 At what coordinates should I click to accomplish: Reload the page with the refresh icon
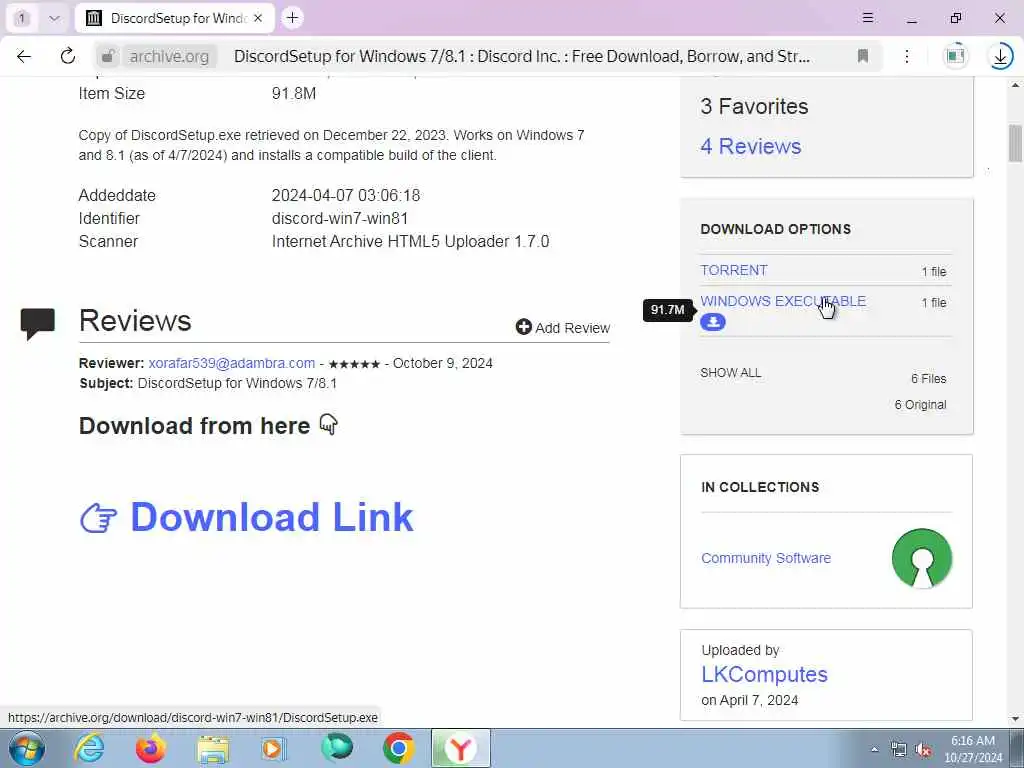click(67, 56)
